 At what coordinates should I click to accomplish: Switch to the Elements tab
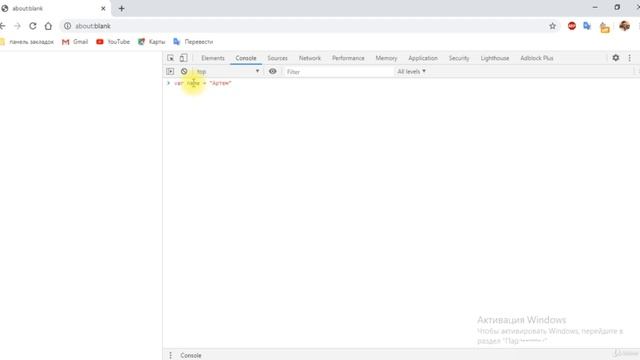coord(213,58)
